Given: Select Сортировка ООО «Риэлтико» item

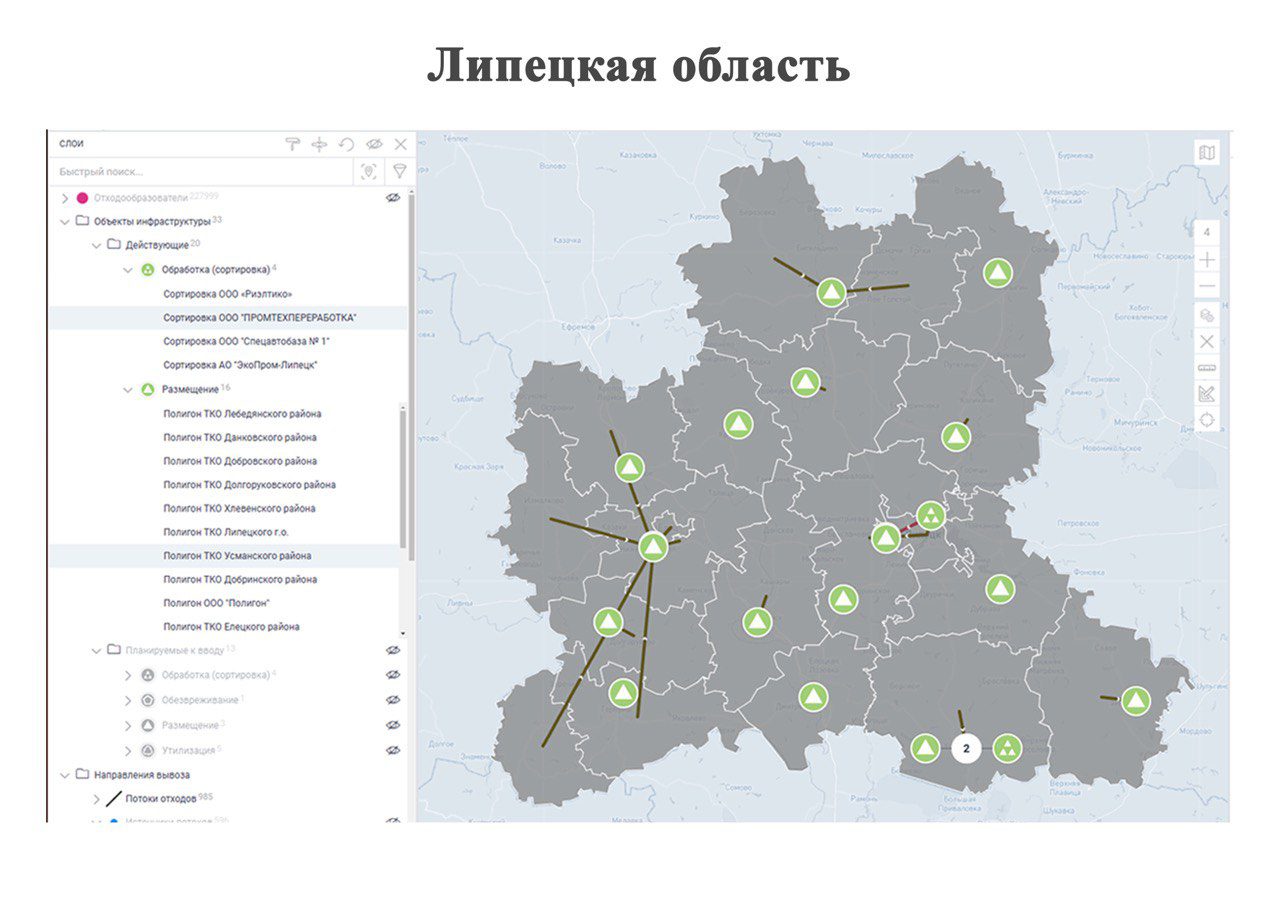Looking at the screenshot, I should coord(227,294).
